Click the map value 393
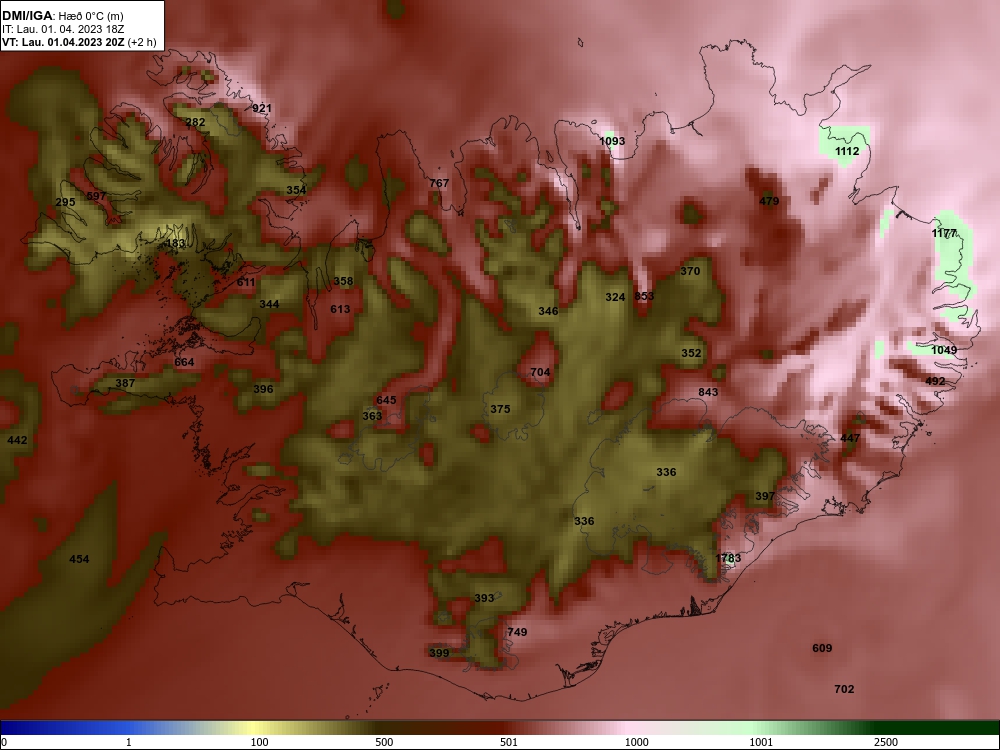Screen dimensions: 1000x750 (x=484, y=598)
